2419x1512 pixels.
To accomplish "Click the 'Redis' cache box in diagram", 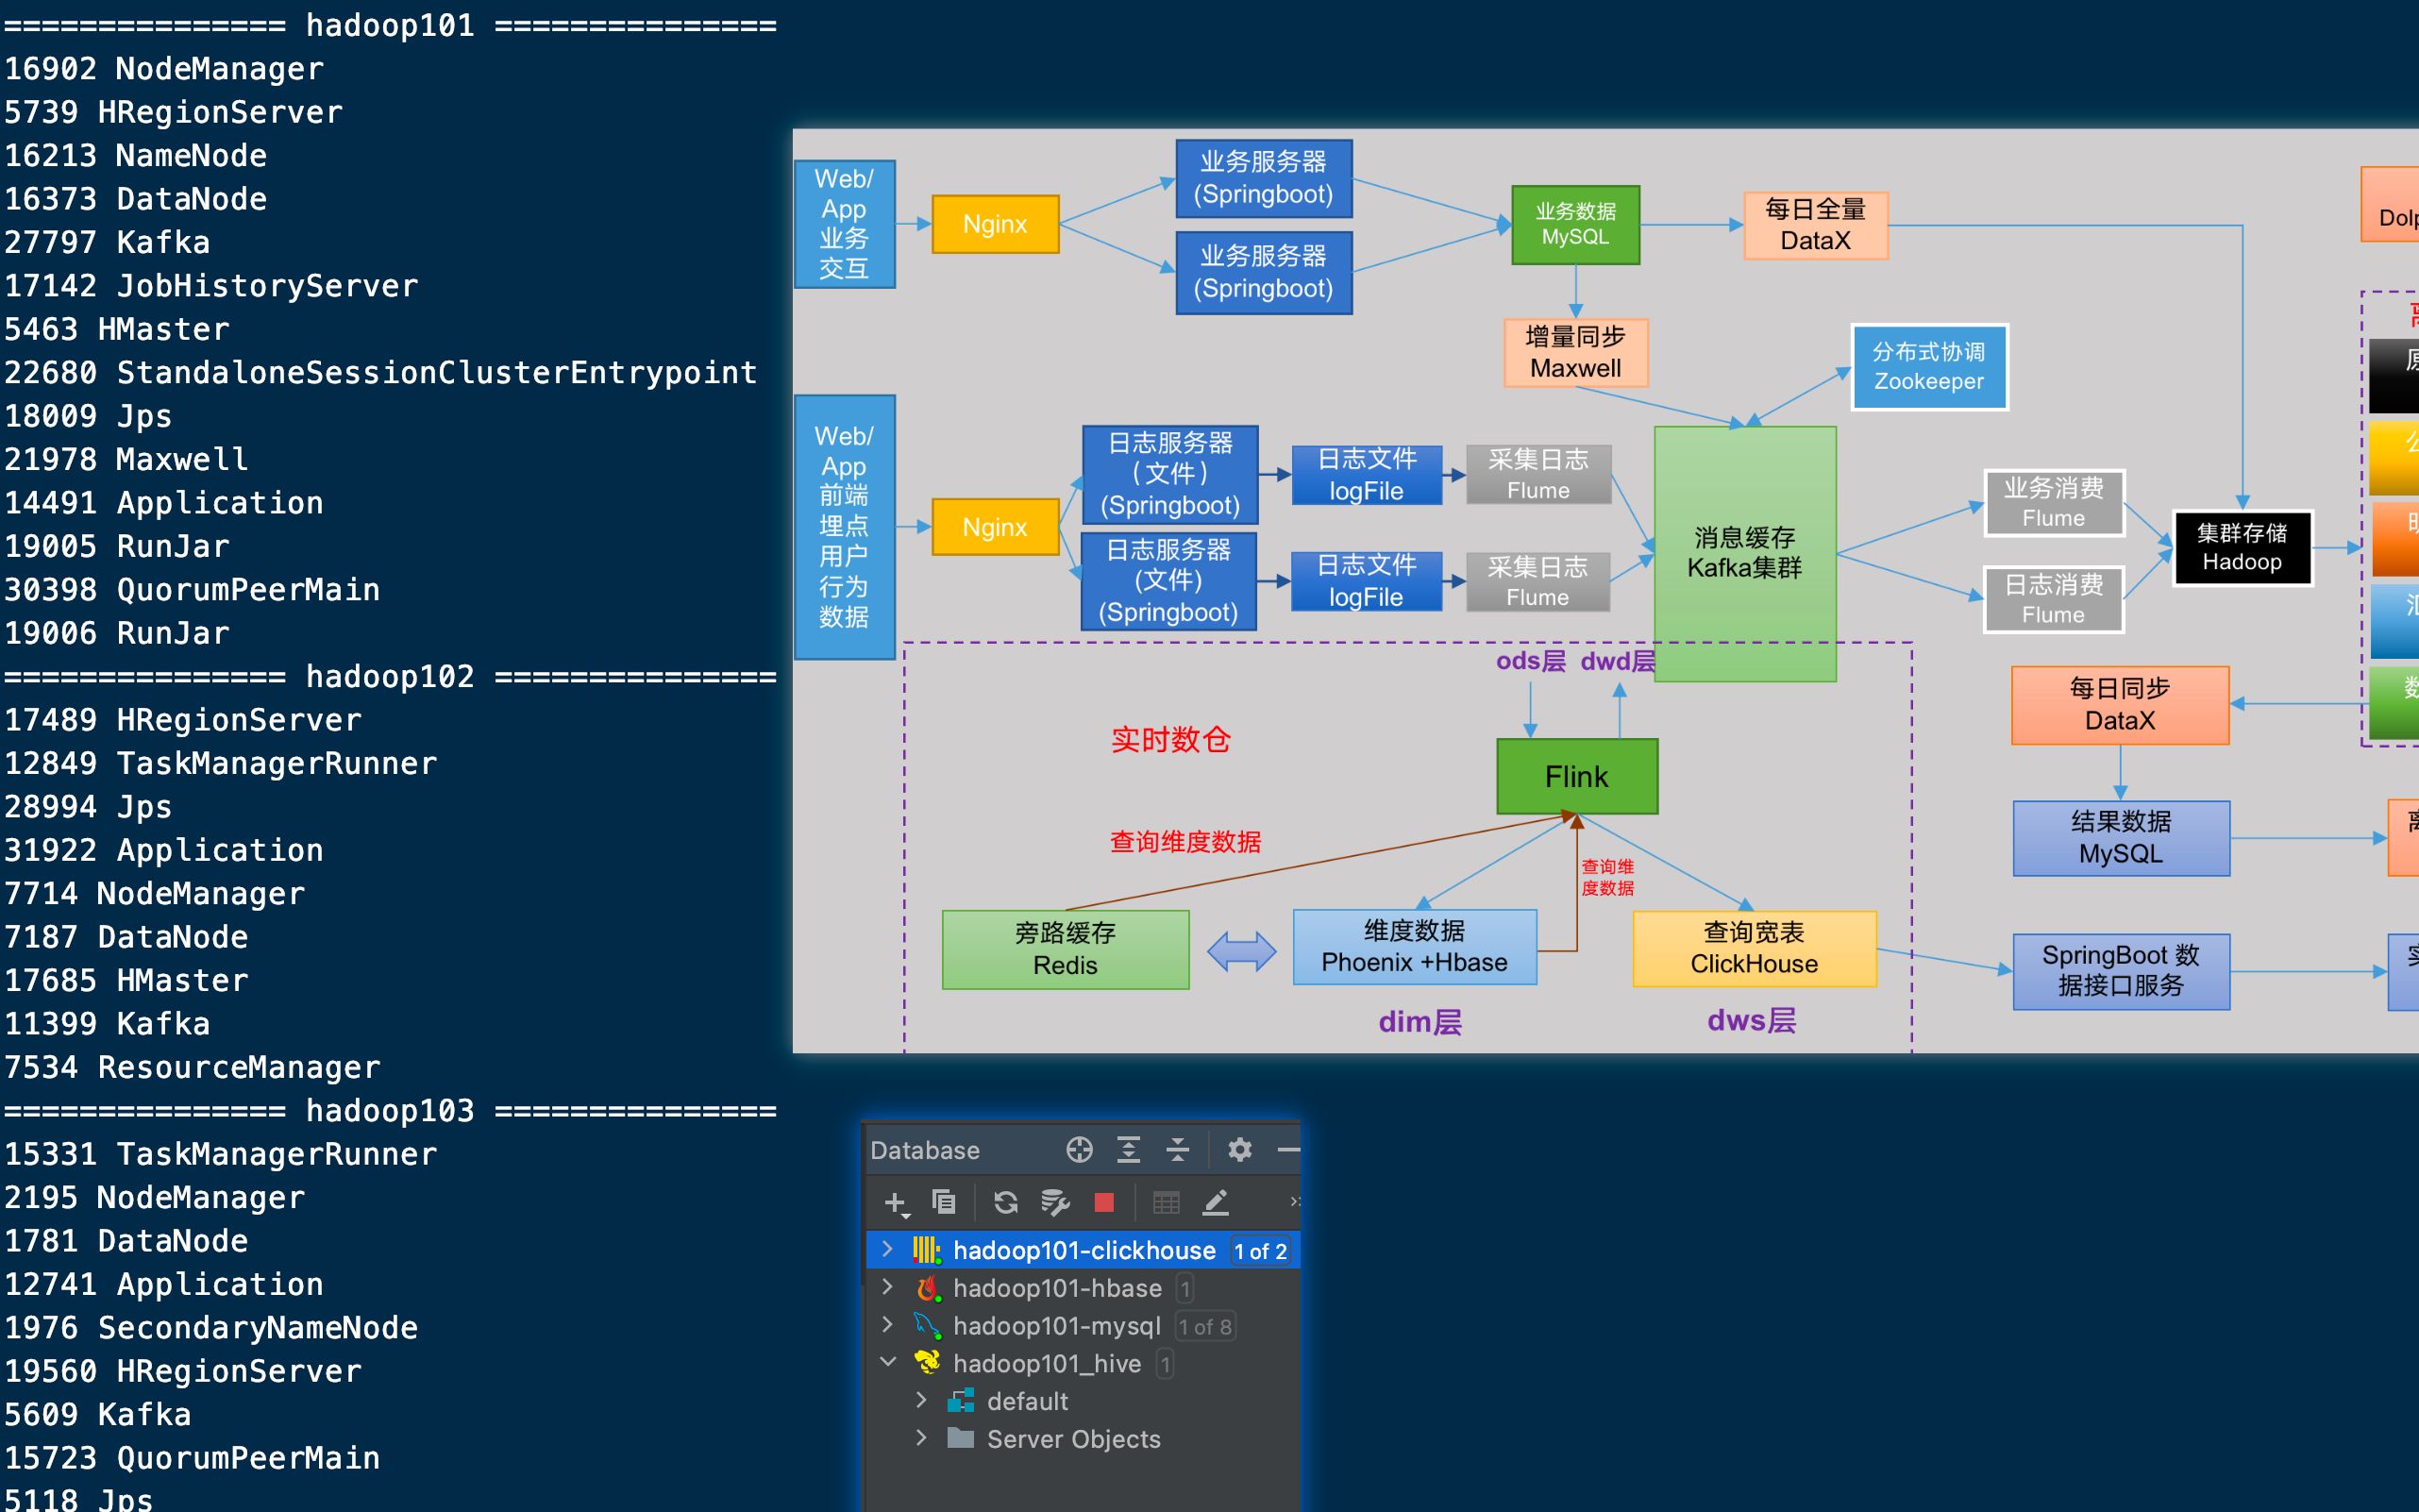I will coord(1066,950).
